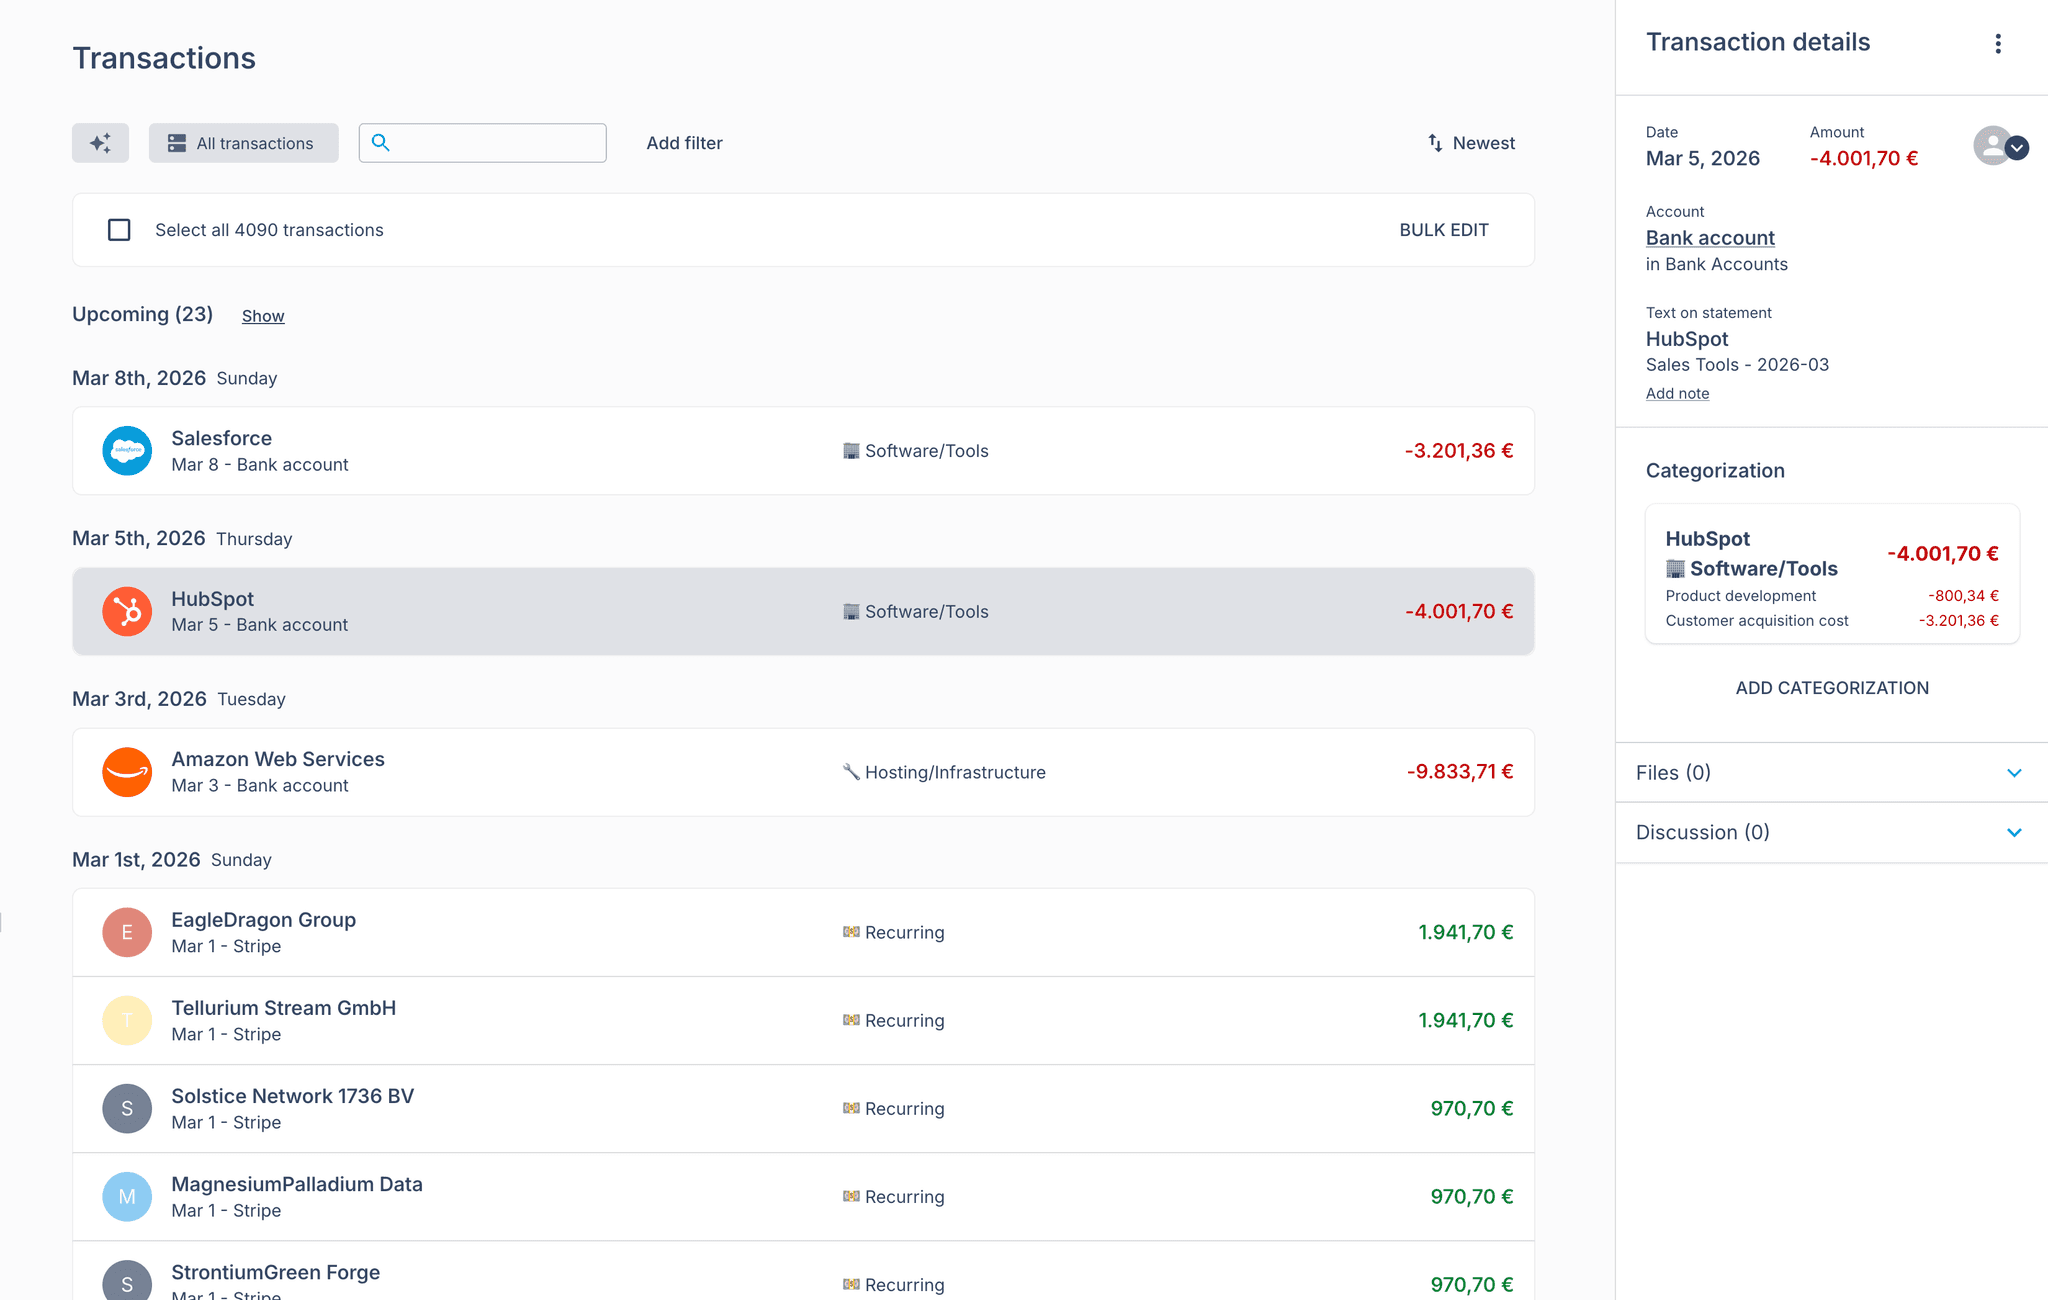This screenshot has height=1300, width=2048.
Task: Click the Add filter button
Action: point(684,143)
